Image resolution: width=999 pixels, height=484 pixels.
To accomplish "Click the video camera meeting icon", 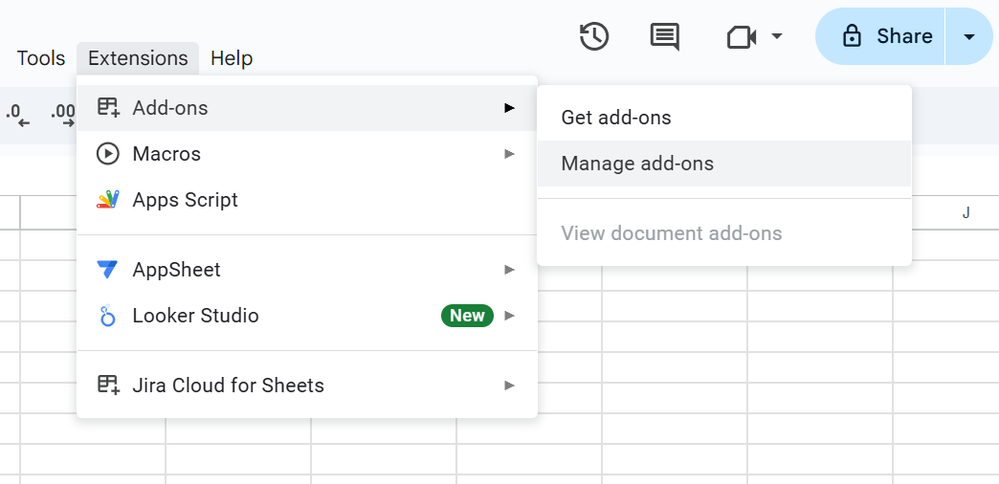I will click(x=742, y=37).
